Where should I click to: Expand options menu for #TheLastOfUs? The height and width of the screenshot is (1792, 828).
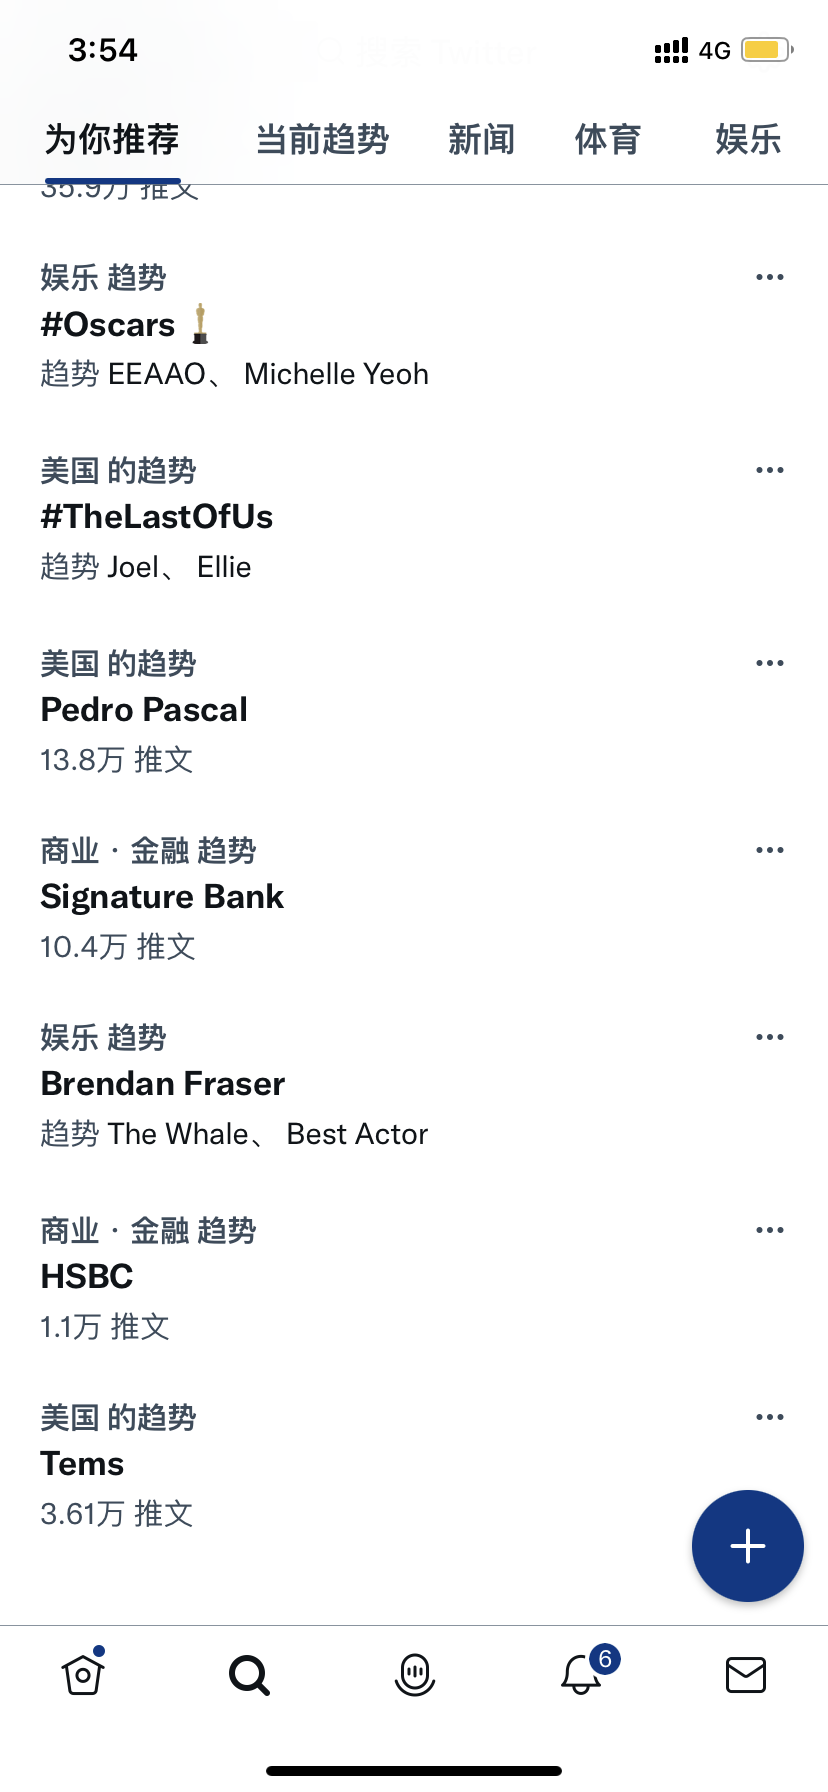(x=770, y=470)
